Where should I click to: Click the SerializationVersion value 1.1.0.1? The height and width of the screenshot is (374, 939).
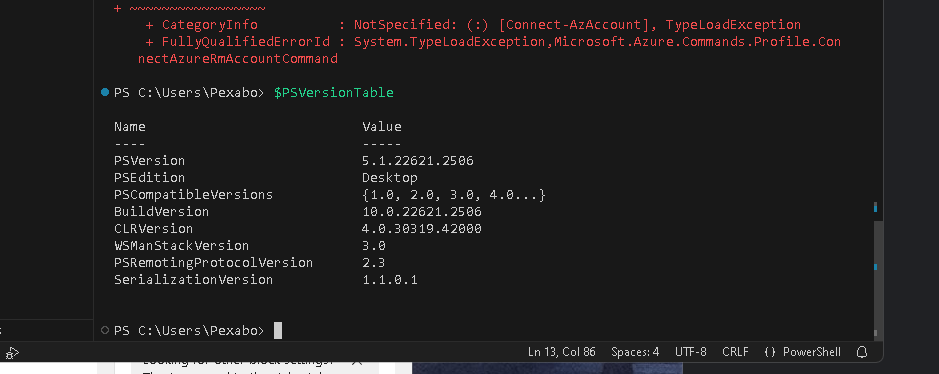pyautogui.click(x=390, y=279)
